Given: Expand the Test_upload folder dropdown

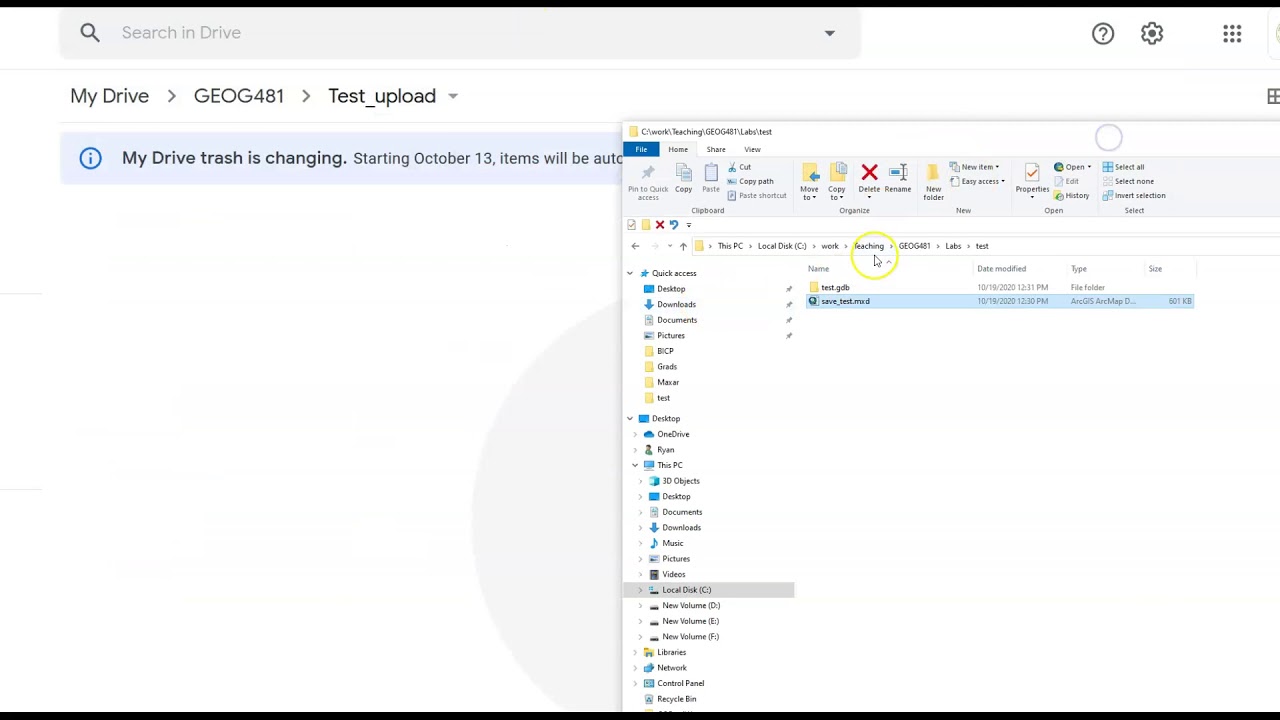Looking at the screenshot, I should [x=453, y=96].
